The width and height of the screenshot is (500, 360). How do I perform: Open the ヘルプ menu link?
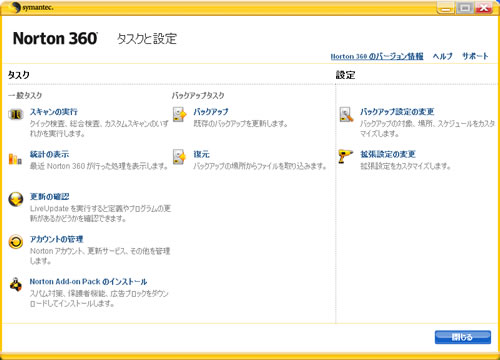tap(443, 56)
